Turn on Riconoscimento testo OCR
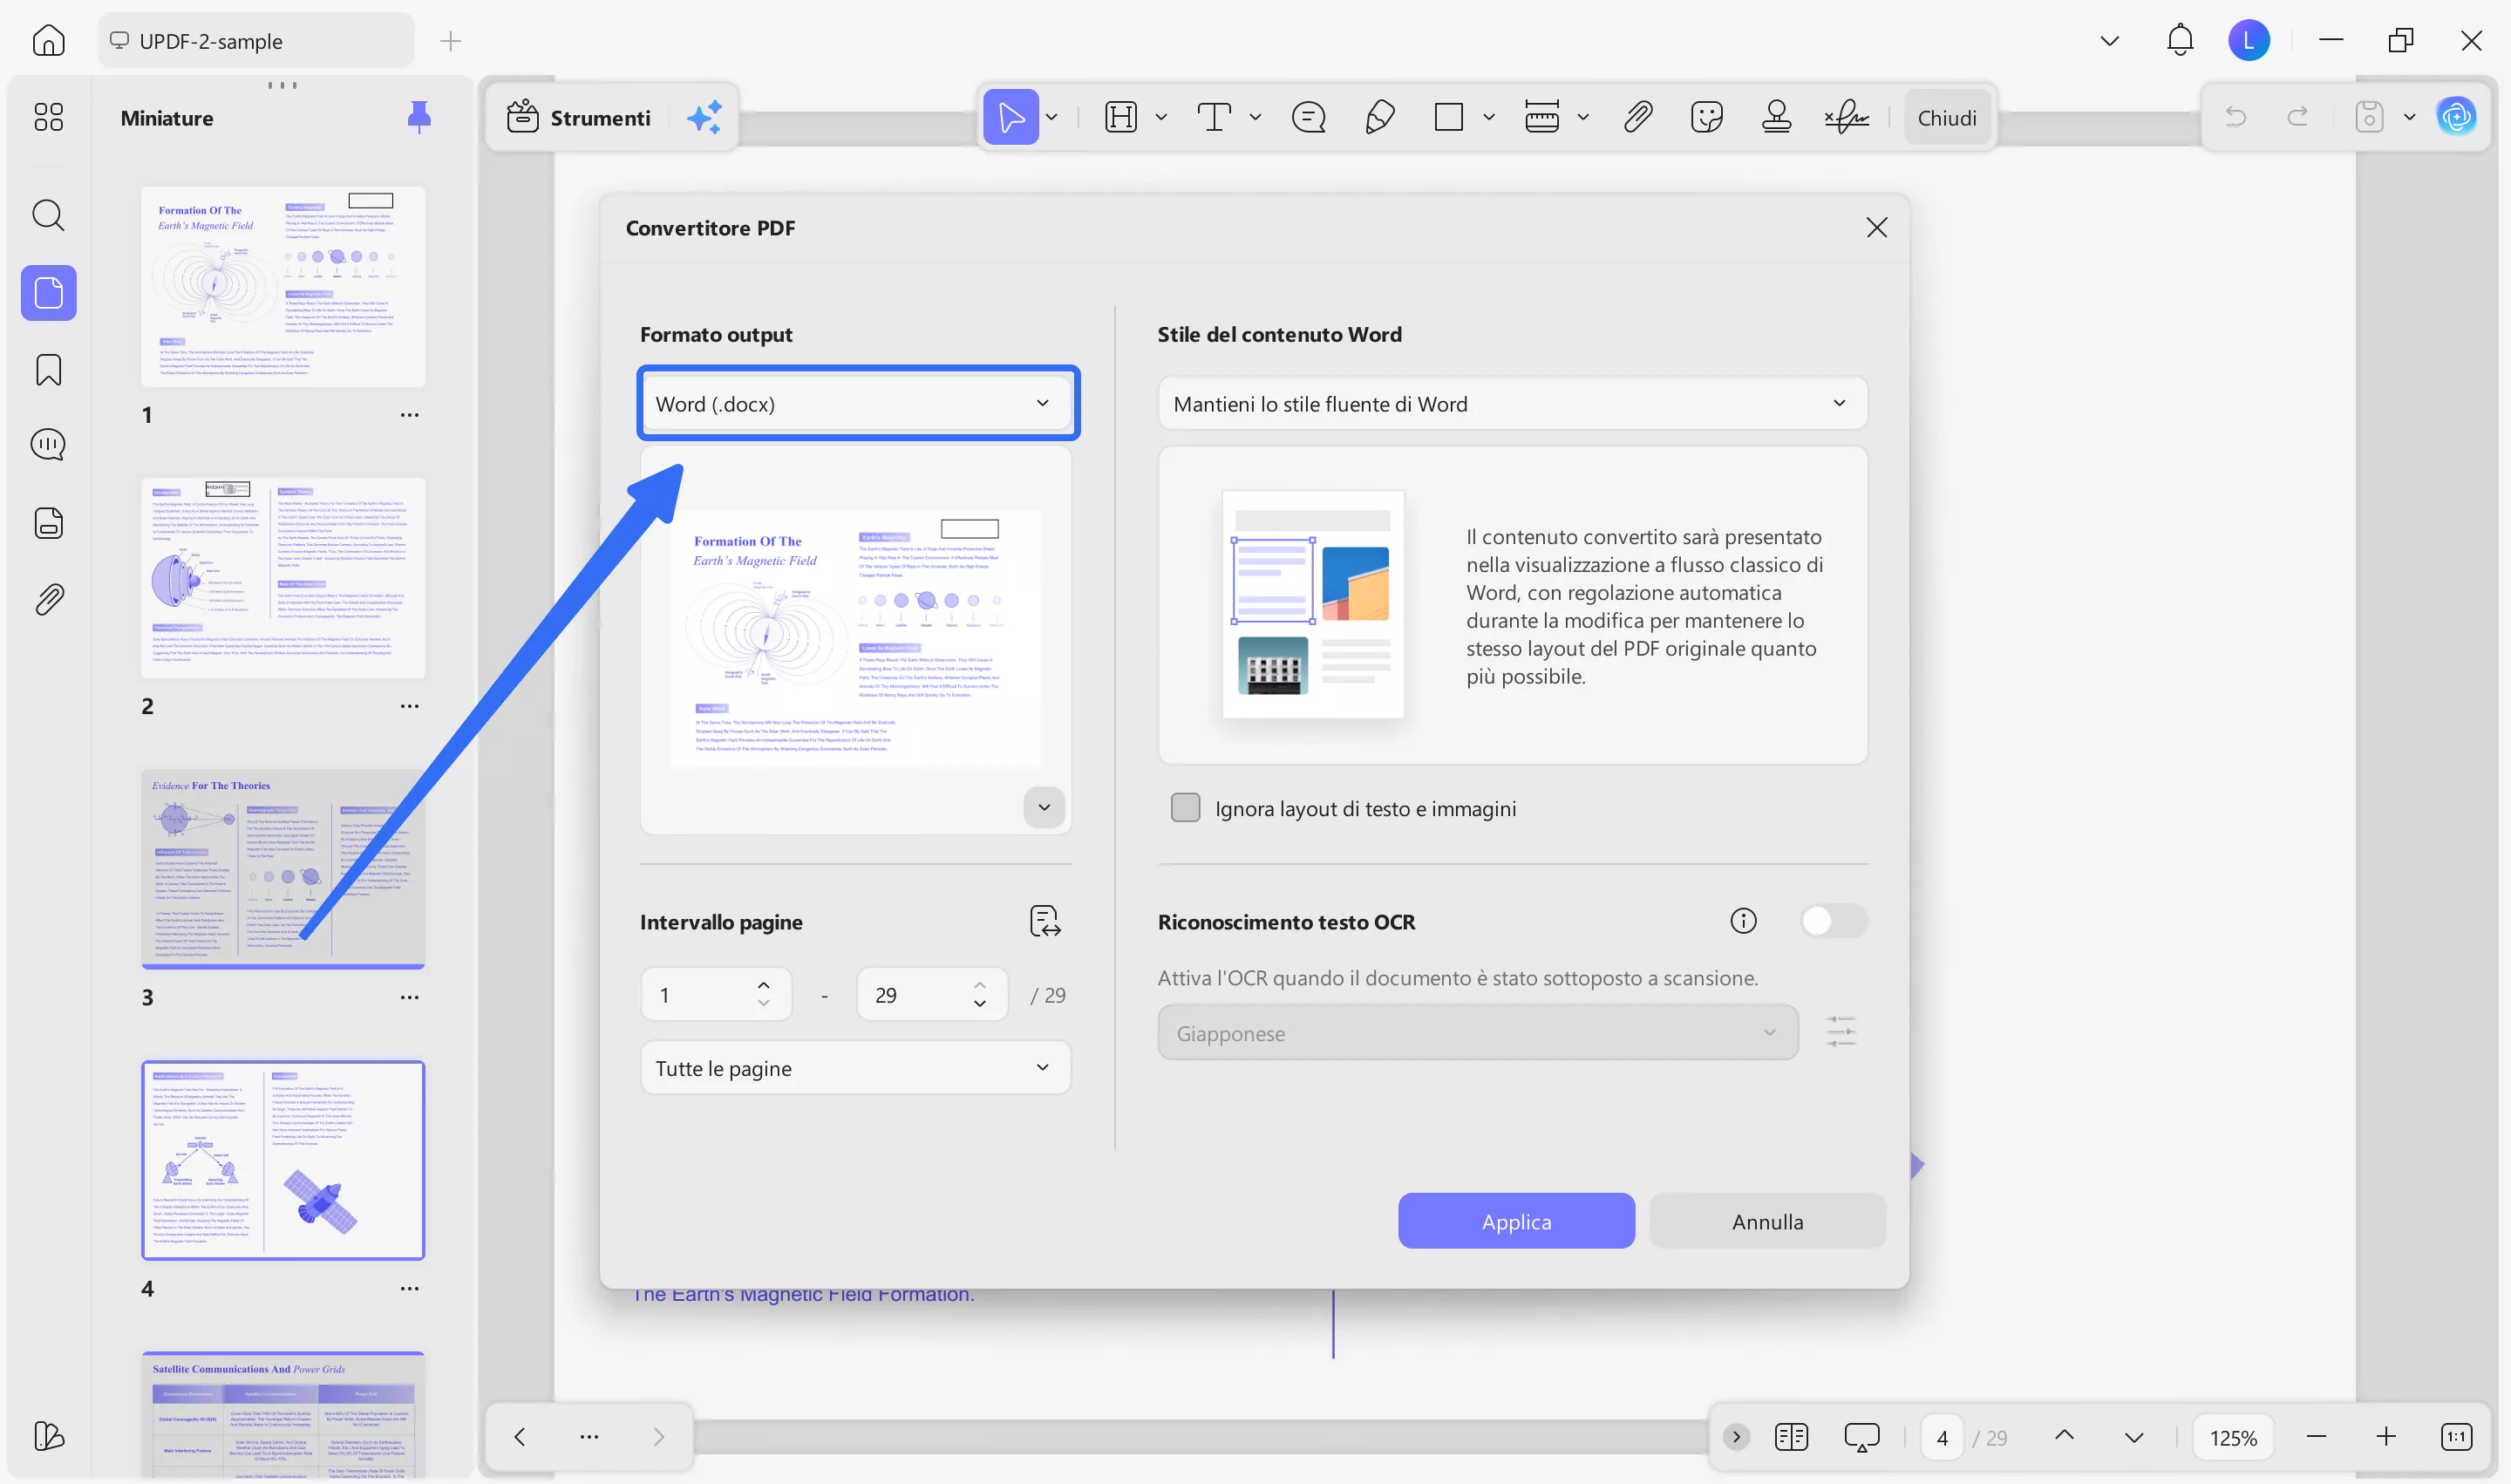2511x1484 pixels. (1834, 920)
